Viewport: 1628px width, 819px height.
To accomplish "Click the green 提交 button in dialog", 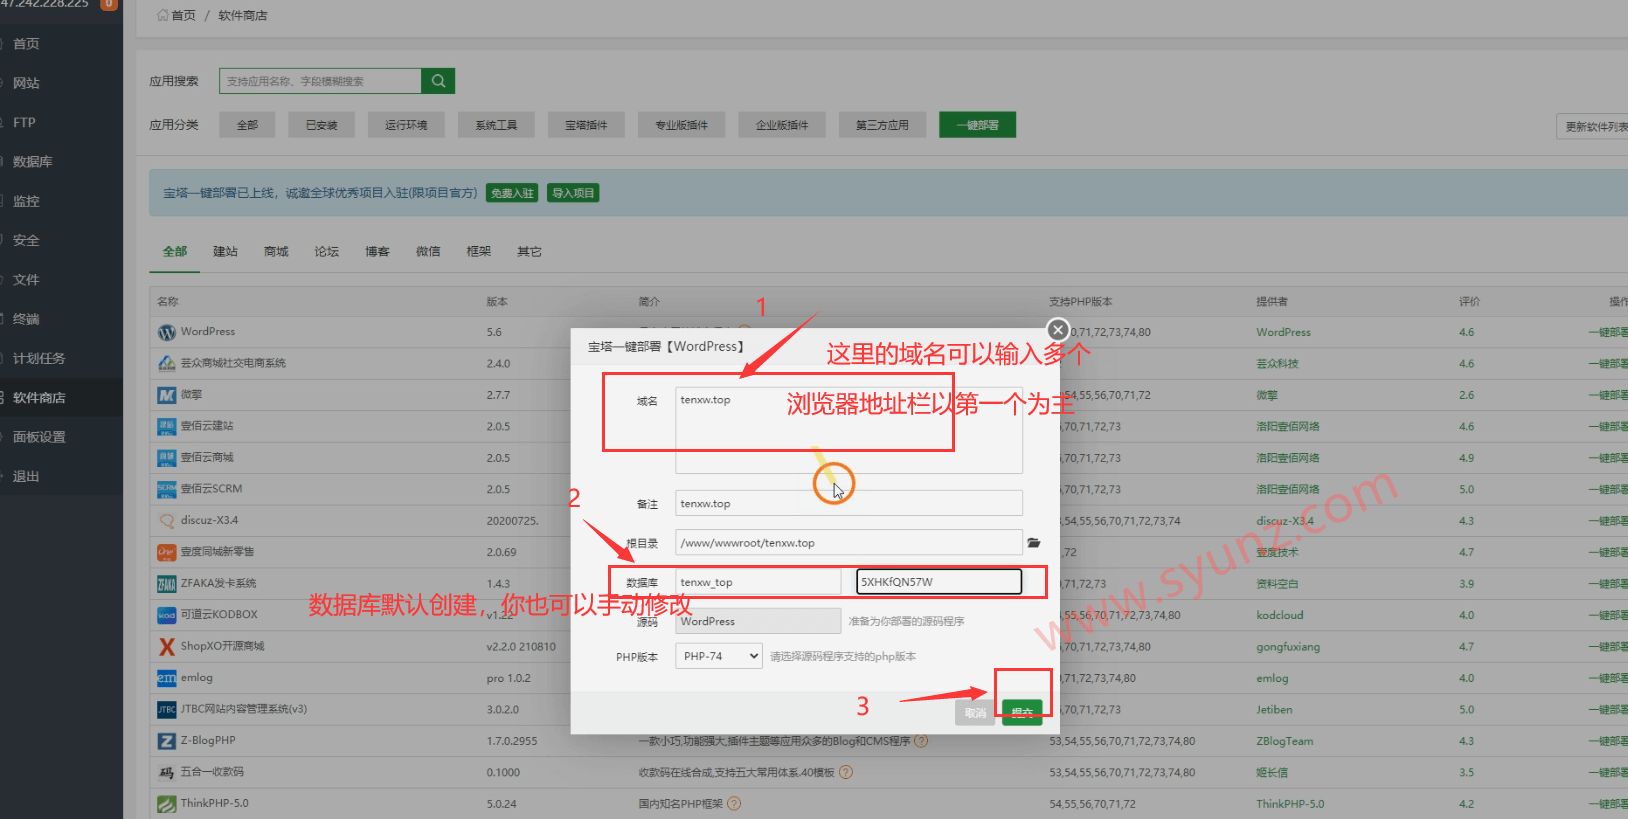I will point(1022,712).
